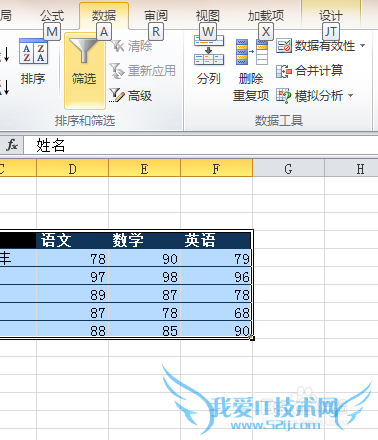
Task: Expand the 模拟分析 dropdown arrow
Action: [351, 96]
